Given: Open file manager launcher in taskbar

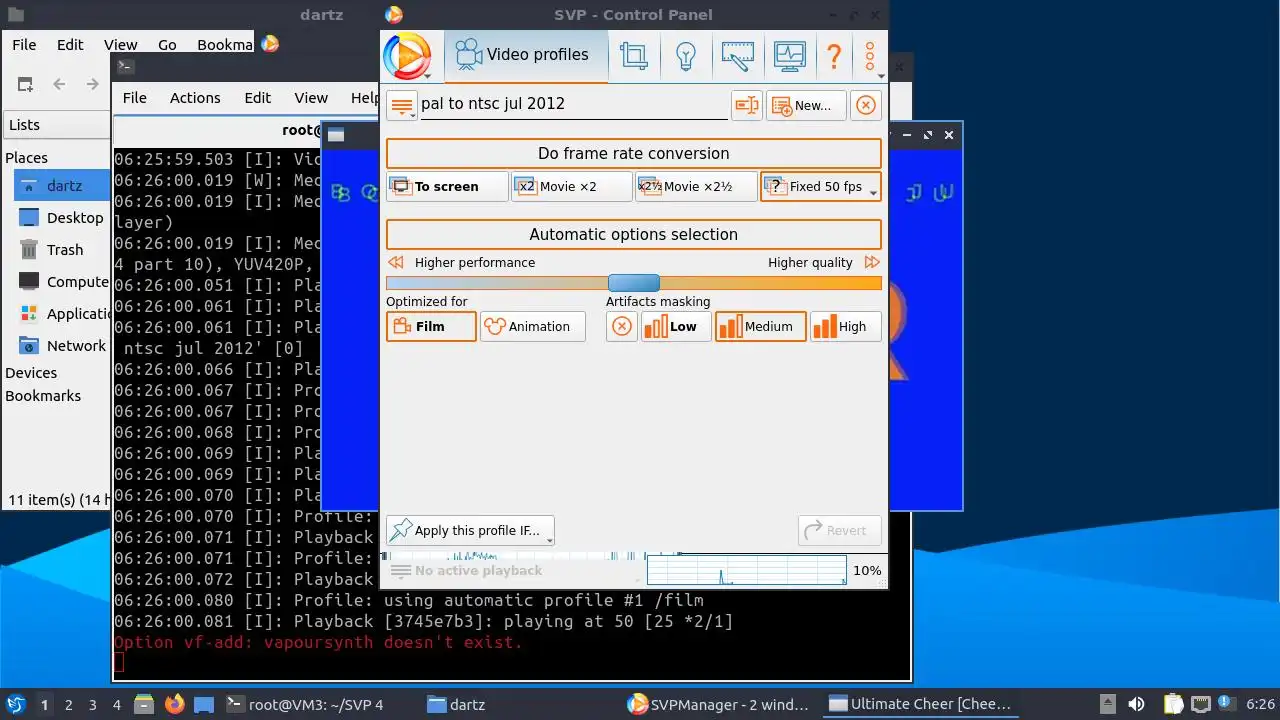Looking at the screenshot, I should tap(145, 704).
